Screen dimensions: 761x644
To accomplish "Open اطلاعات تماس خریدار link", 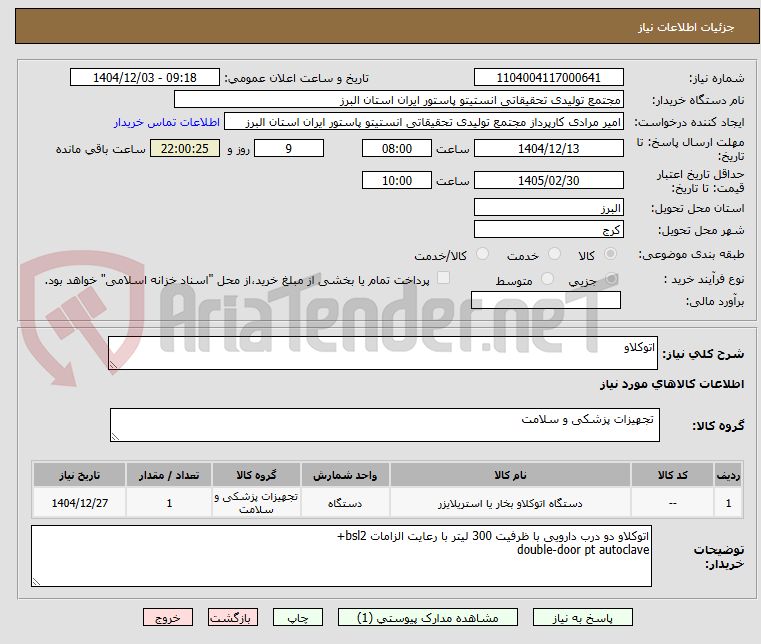I will coord(167,122).
